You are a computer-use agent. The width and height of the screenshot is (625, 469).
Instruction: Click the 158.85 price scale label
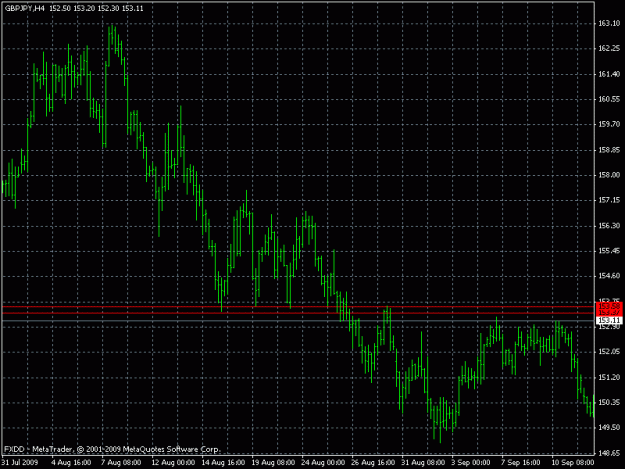click(609, 150)
